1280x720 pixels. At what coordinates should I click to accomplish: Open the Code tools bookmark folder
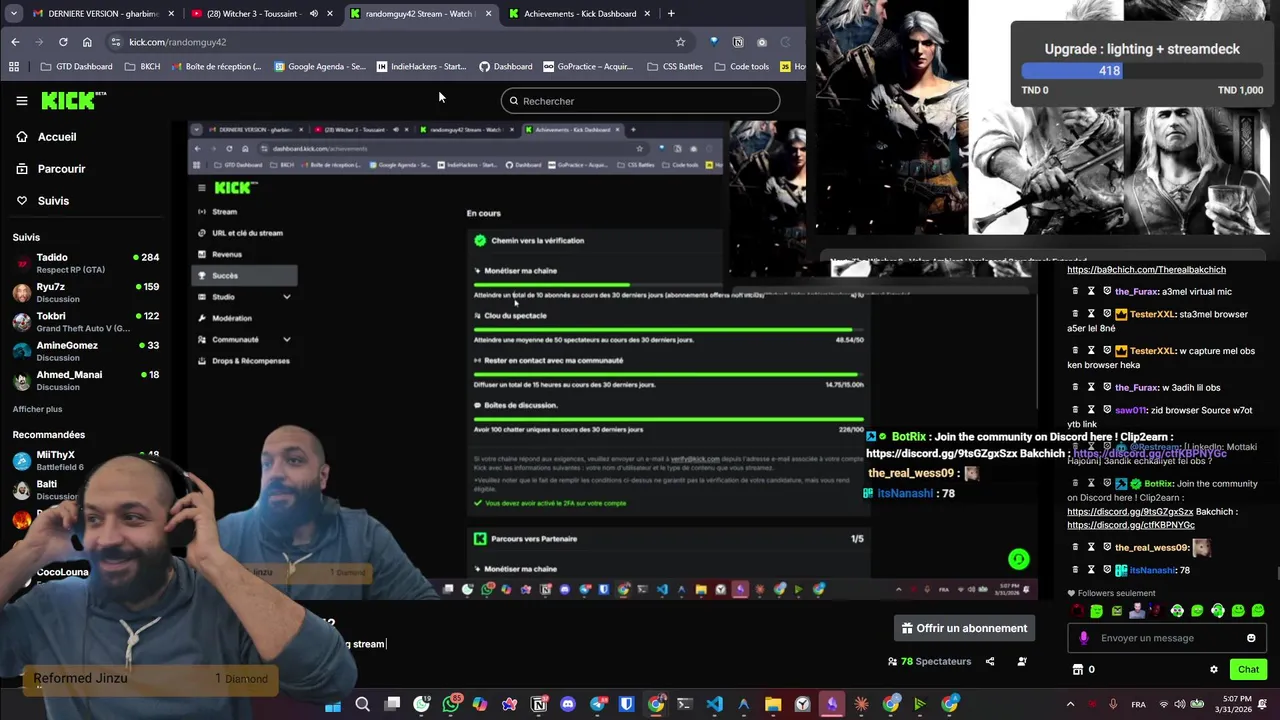point(741,67)
